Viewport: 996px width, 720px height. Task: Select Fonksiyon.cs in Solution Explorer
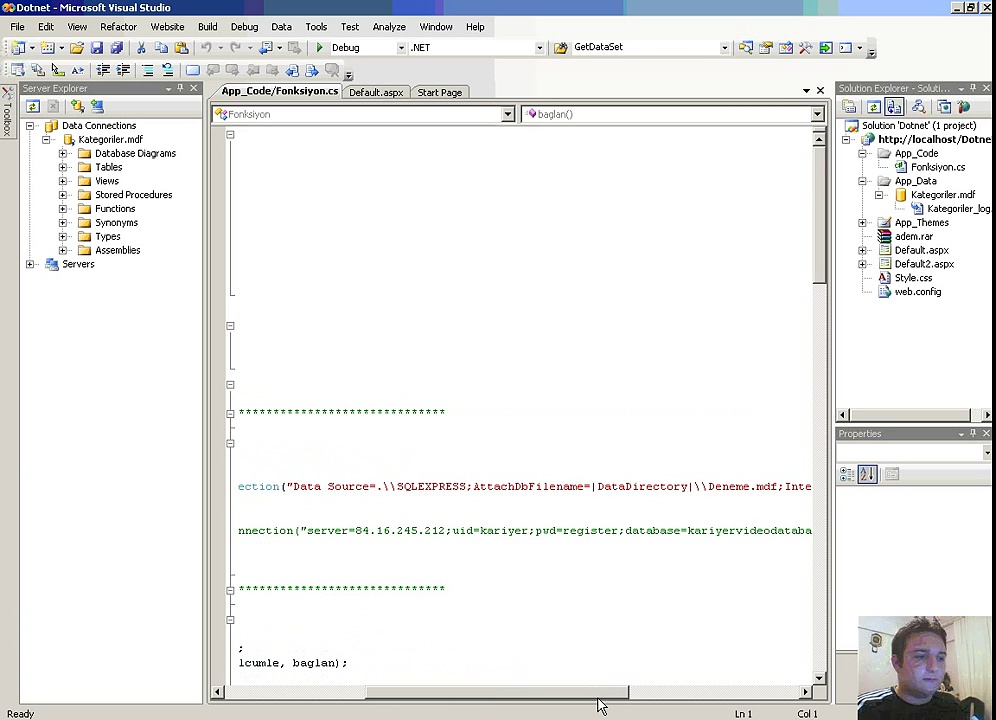click(x=938, y=168)
